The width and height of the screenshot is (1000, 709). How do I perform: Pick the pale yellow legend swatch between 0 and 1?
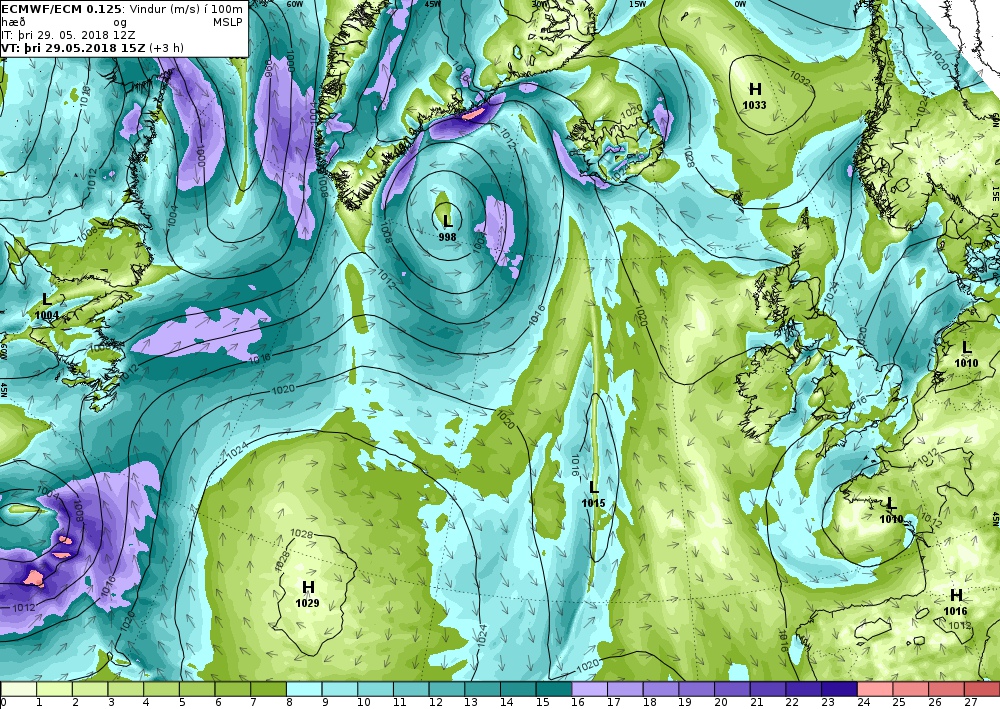pyautogui.click(x=18, y=689)
